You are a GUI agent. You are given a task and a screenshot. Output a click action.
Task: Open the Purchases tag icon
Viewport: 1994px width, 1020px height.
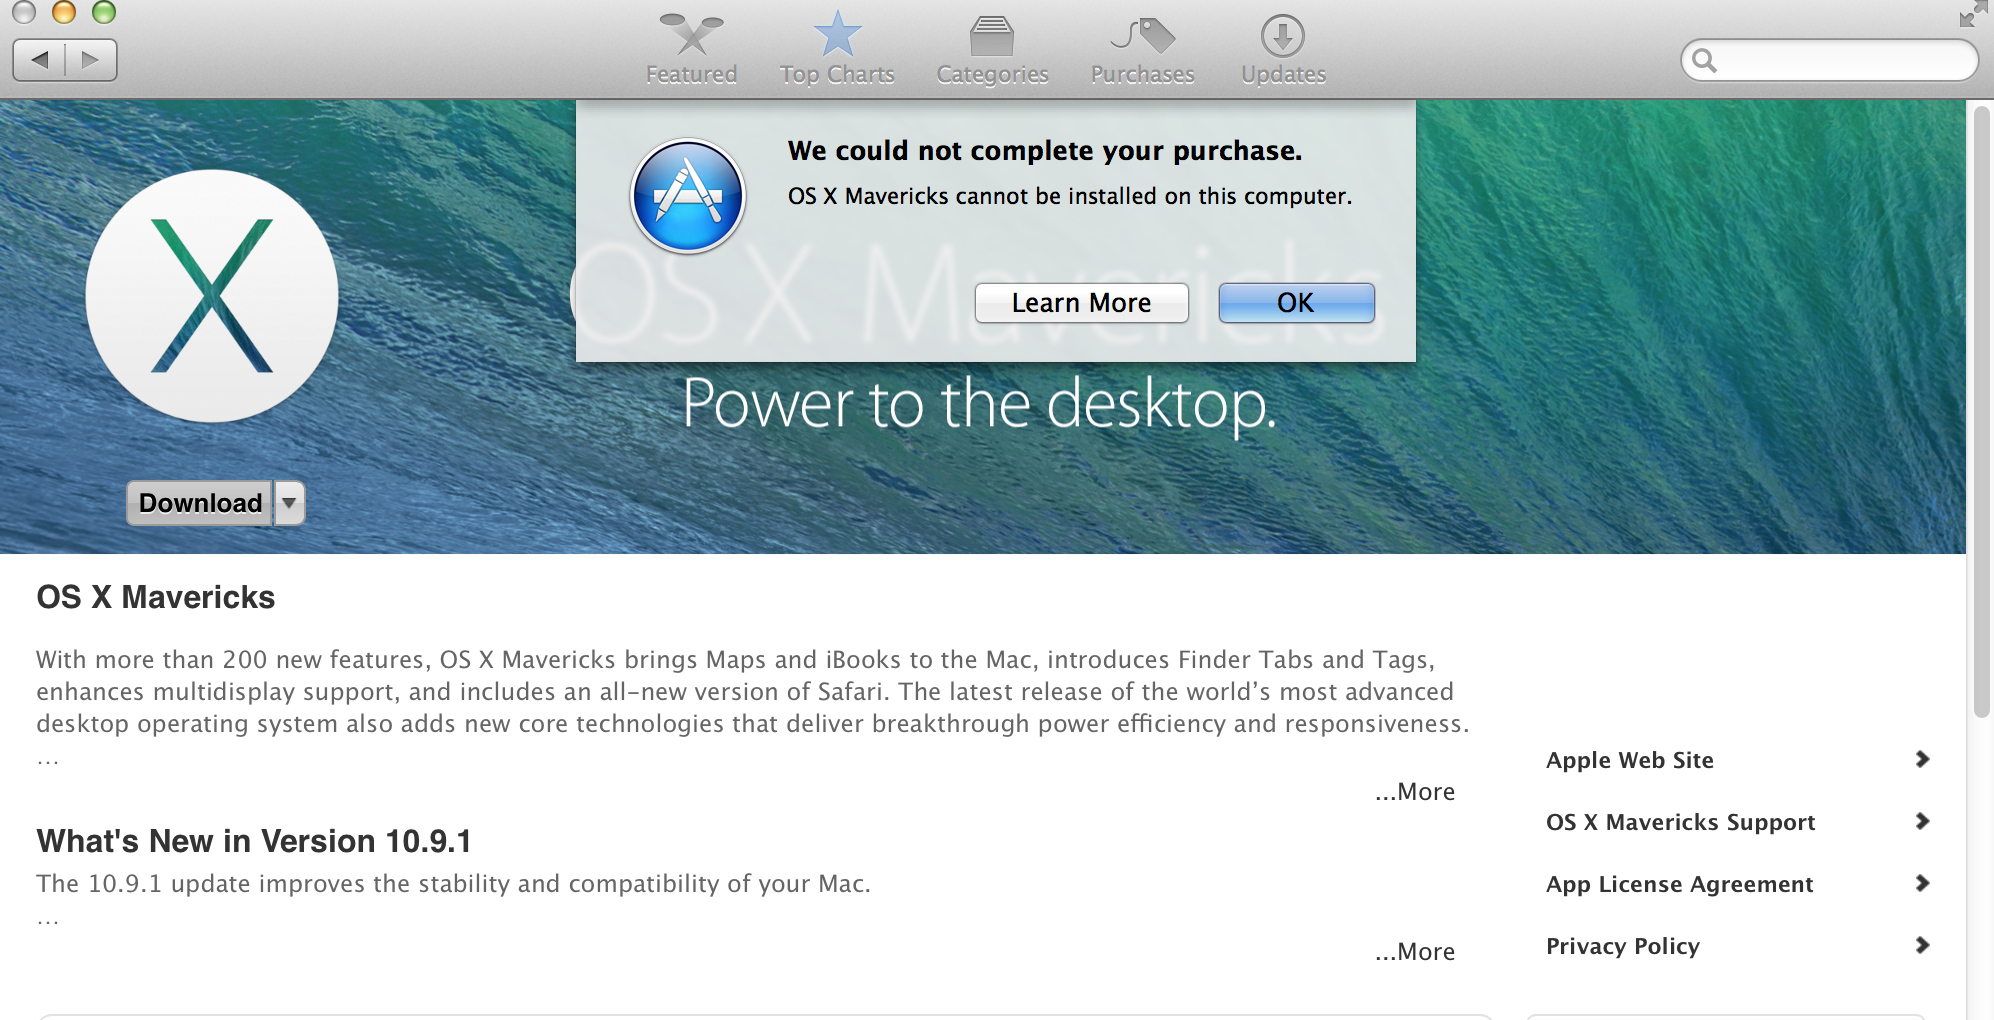coord(1143,36)
